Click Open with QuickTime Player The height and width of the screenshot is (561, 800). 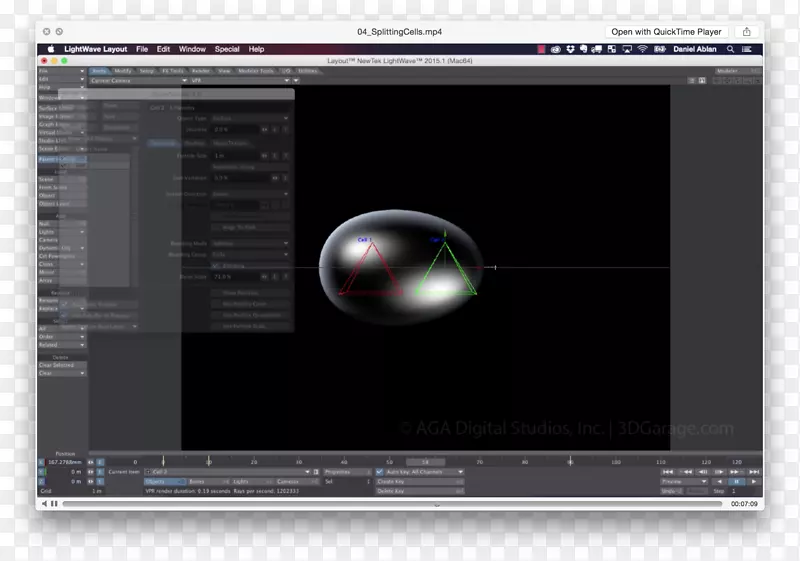(x=666, y=32)
